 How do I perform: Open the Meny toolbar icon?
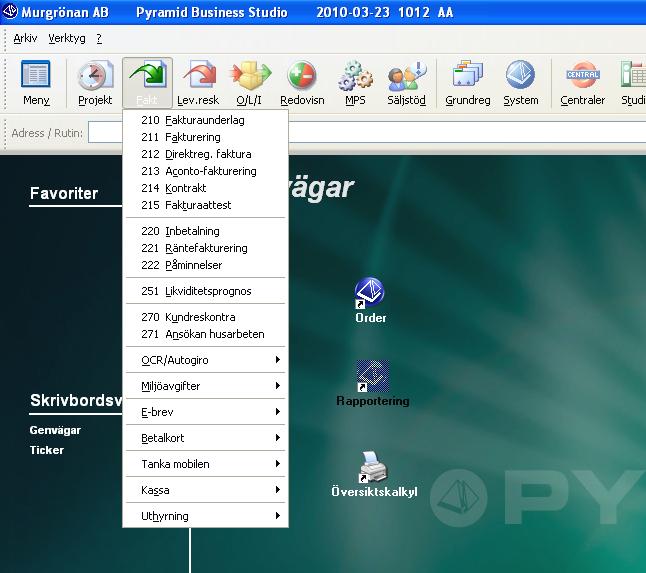(36, 83)
